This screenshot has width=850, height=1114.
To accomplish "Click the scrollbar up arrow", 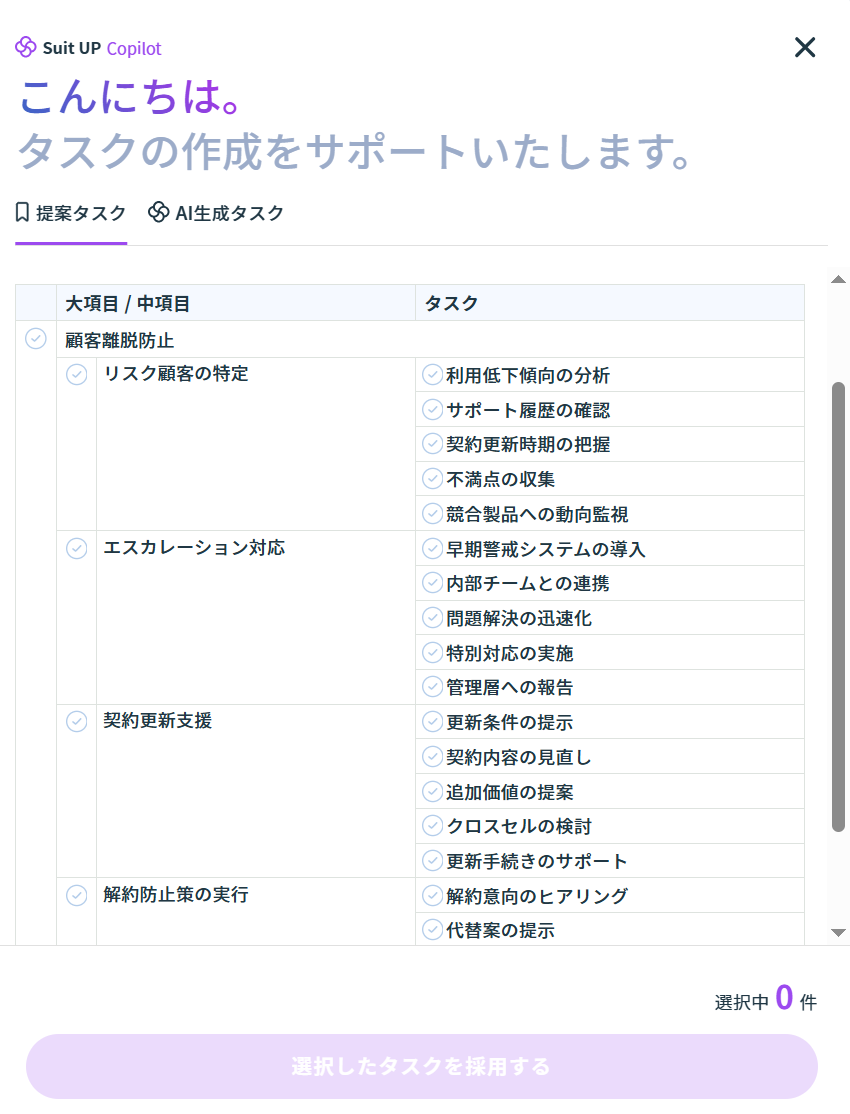I will point(839,279).
